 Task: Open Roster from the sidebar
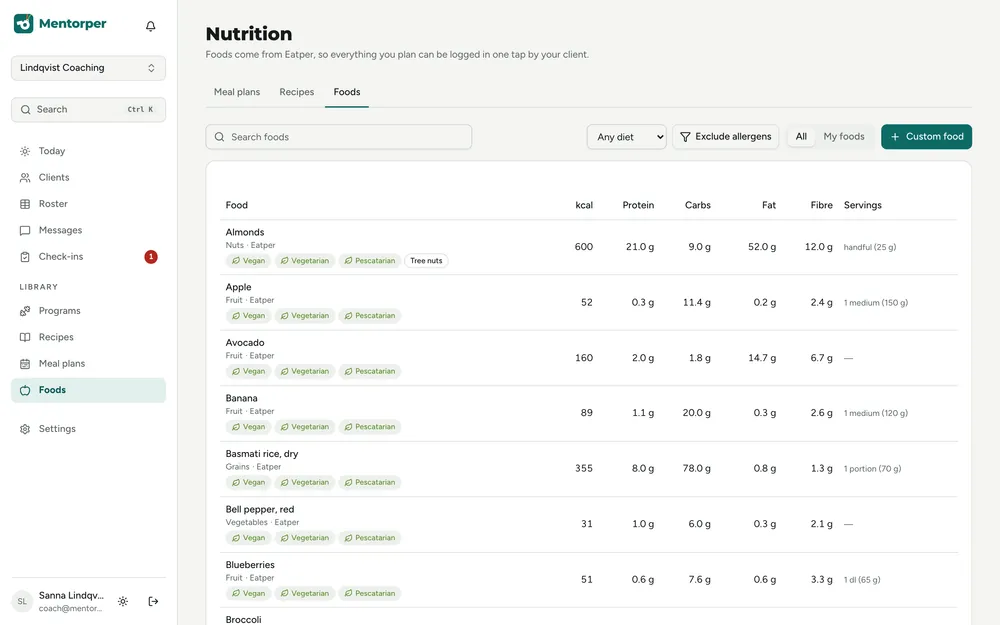[x=88, y=204]
